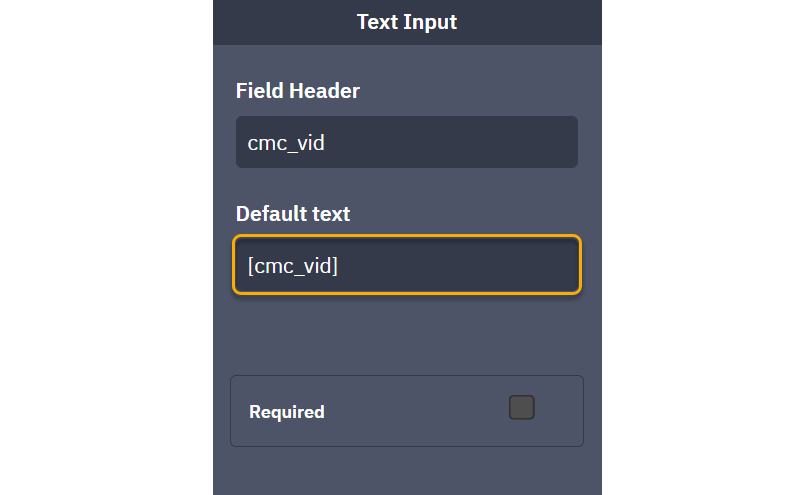Click the 'Text Input' panel title

tap(406, 21)
